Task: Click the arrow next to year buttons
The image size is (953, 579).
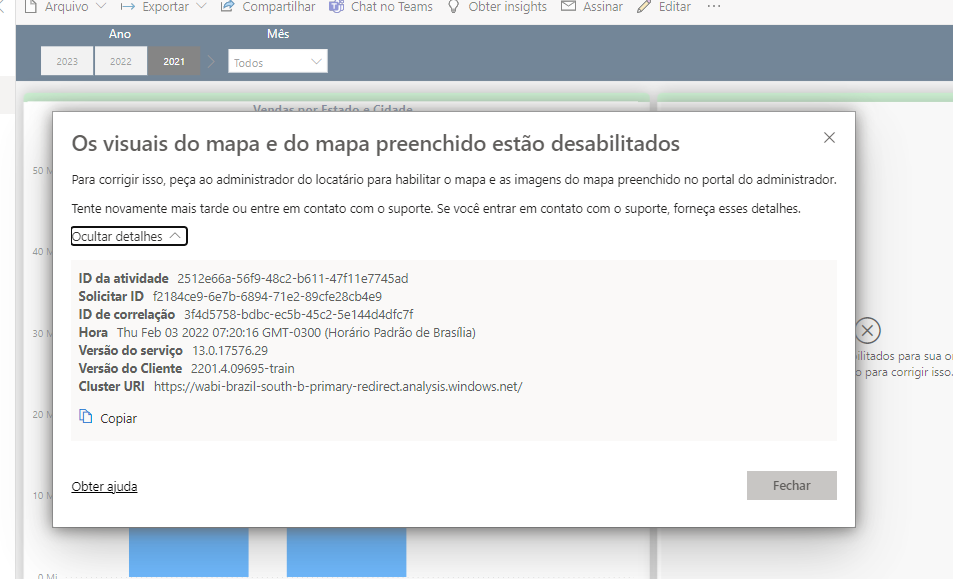Action: pyautogui.click(x=211, y=61)
